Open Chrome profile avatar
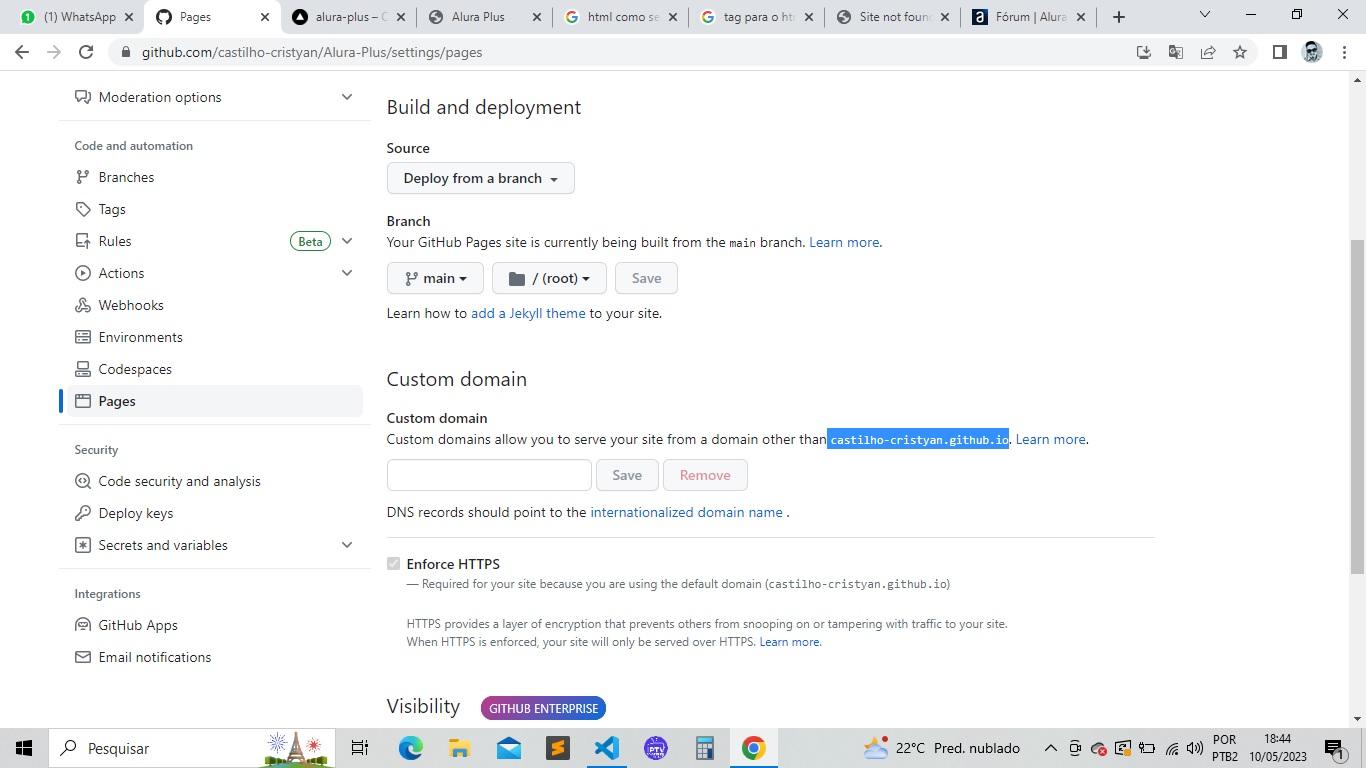 pyautogui.click(x=1312, y=52)
